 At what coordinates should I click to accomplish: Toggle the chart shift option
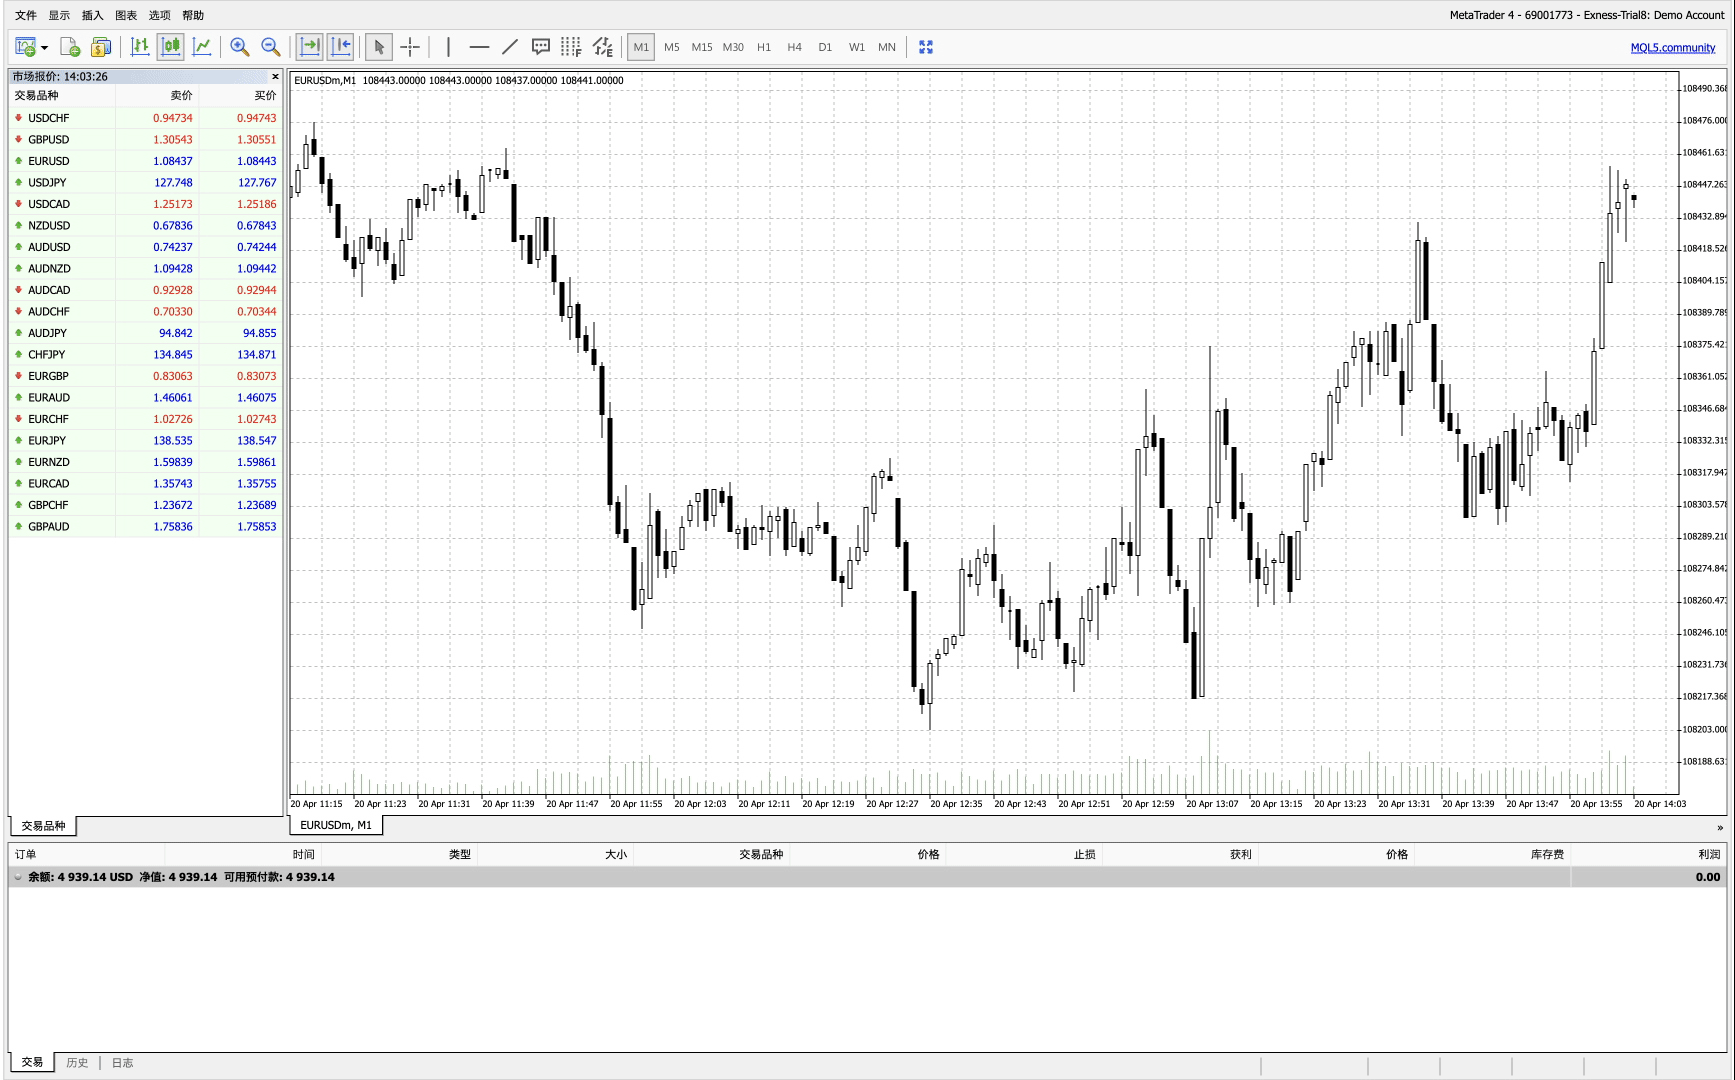pyautogui.click(x=340, y=47)
